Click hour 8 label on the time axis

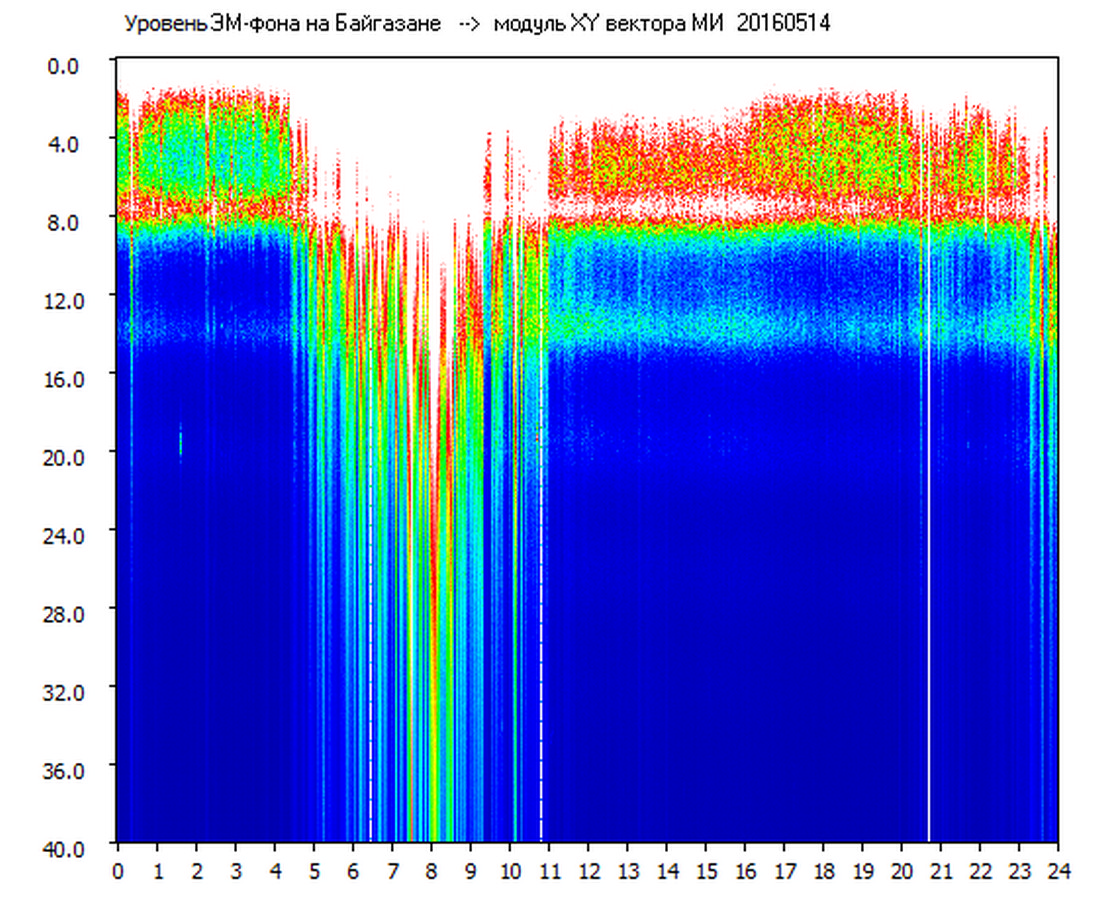point(431,871)
